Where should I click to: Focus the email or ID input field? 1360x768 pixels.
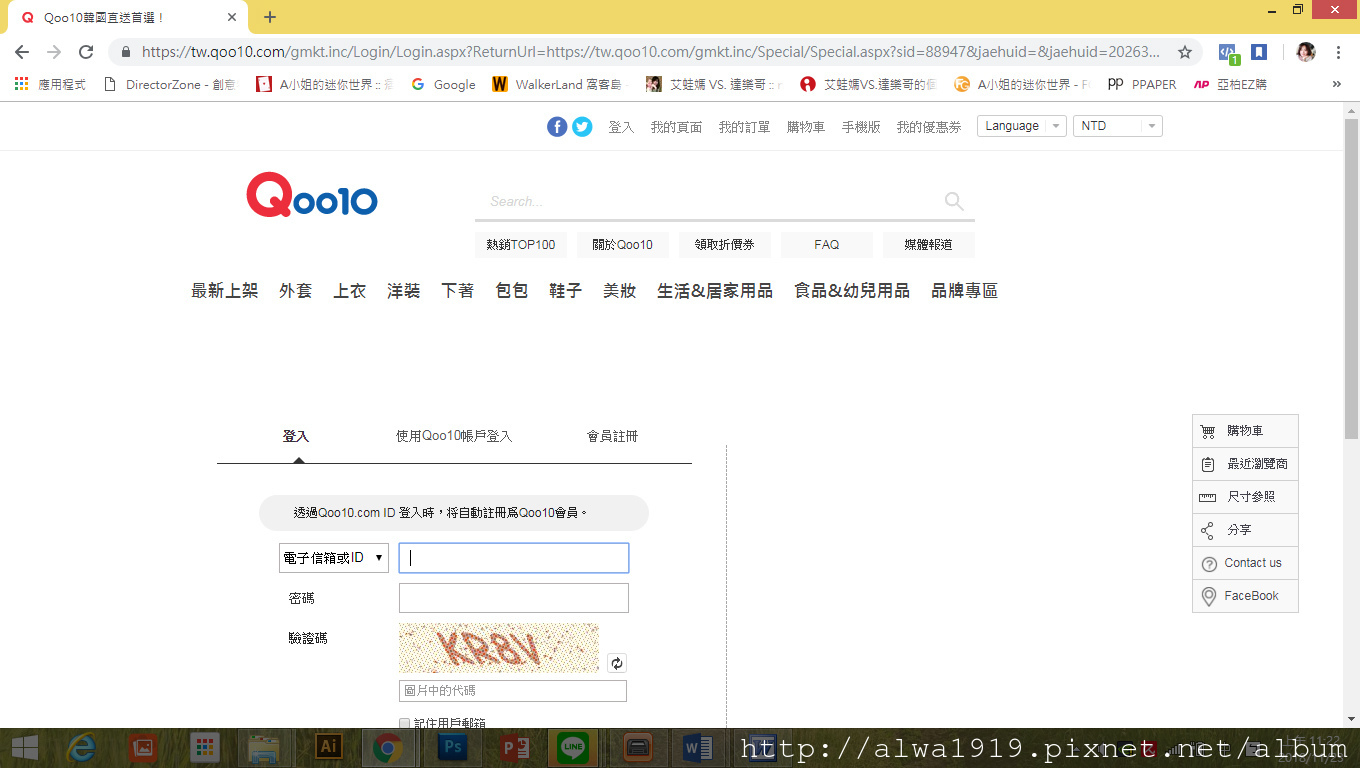click(x=514, y=558)
